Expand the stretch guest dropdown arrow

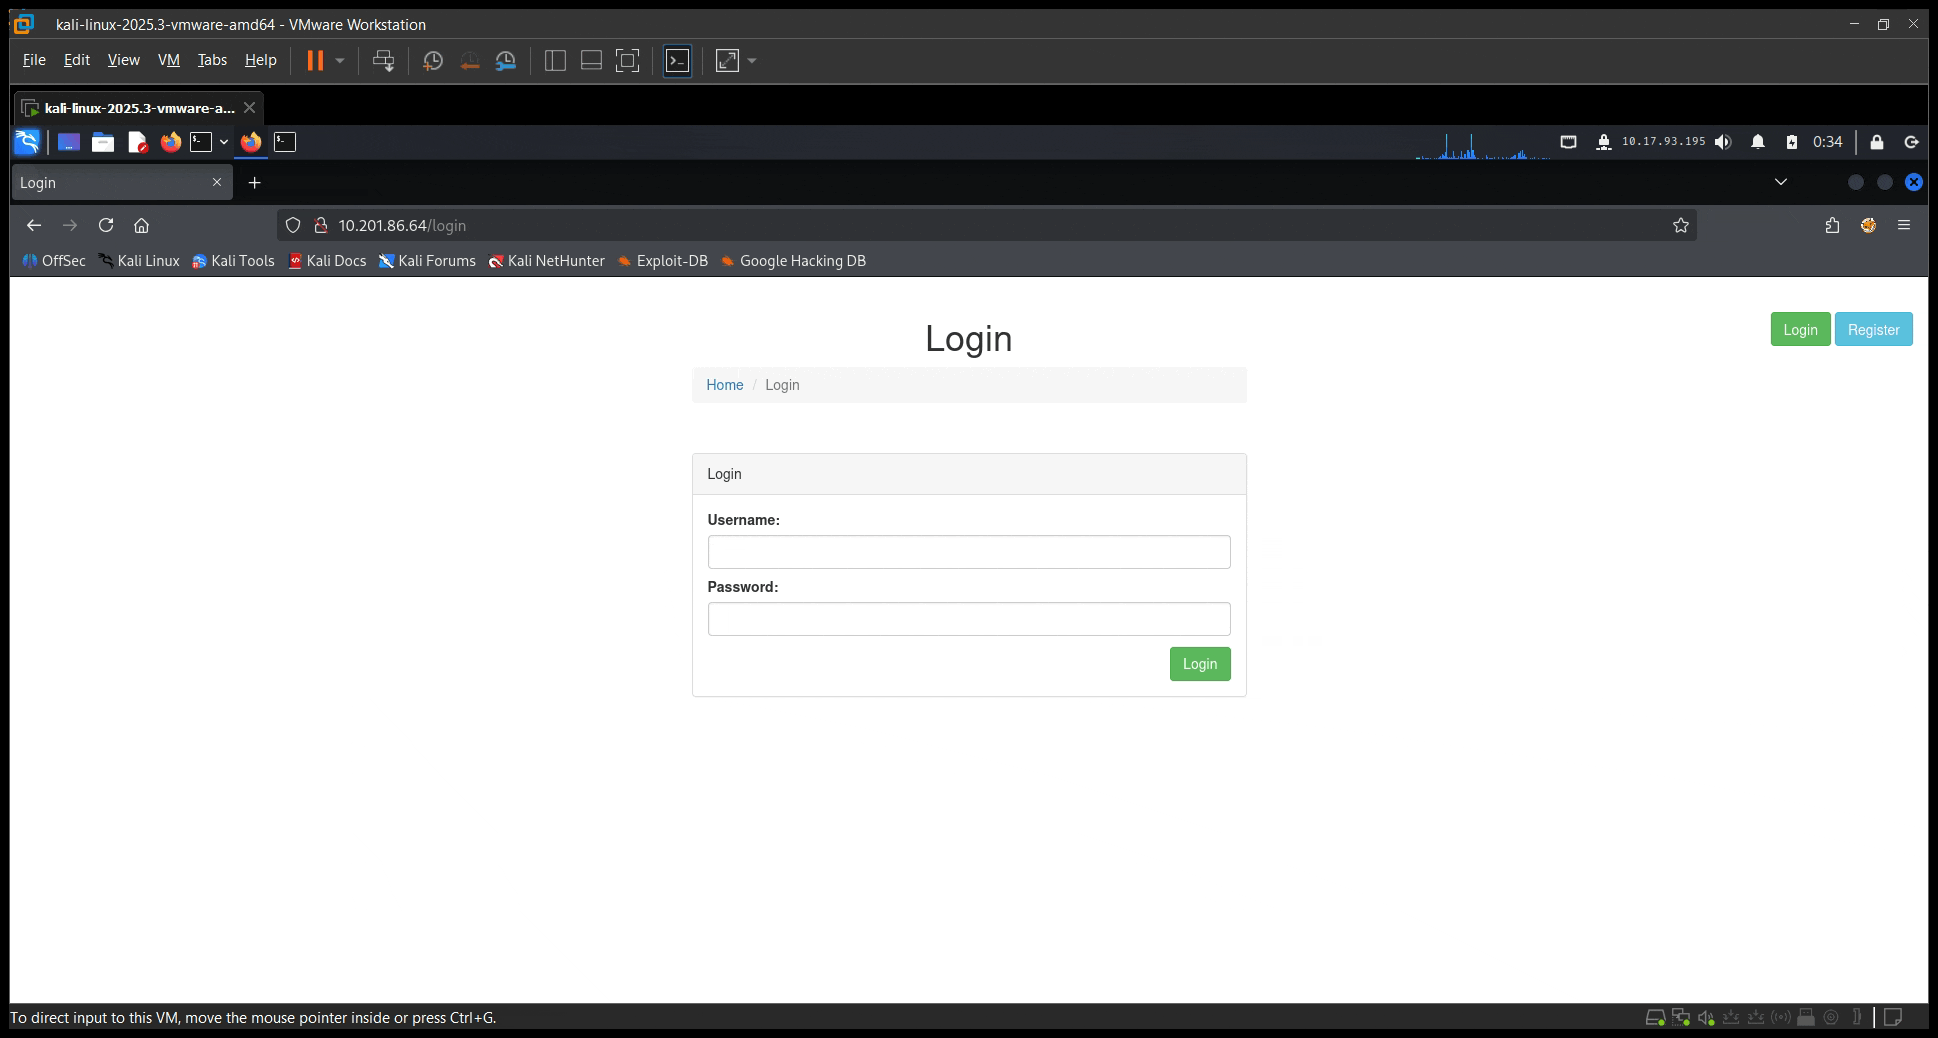pyautogui.click(x=752, y=61)
